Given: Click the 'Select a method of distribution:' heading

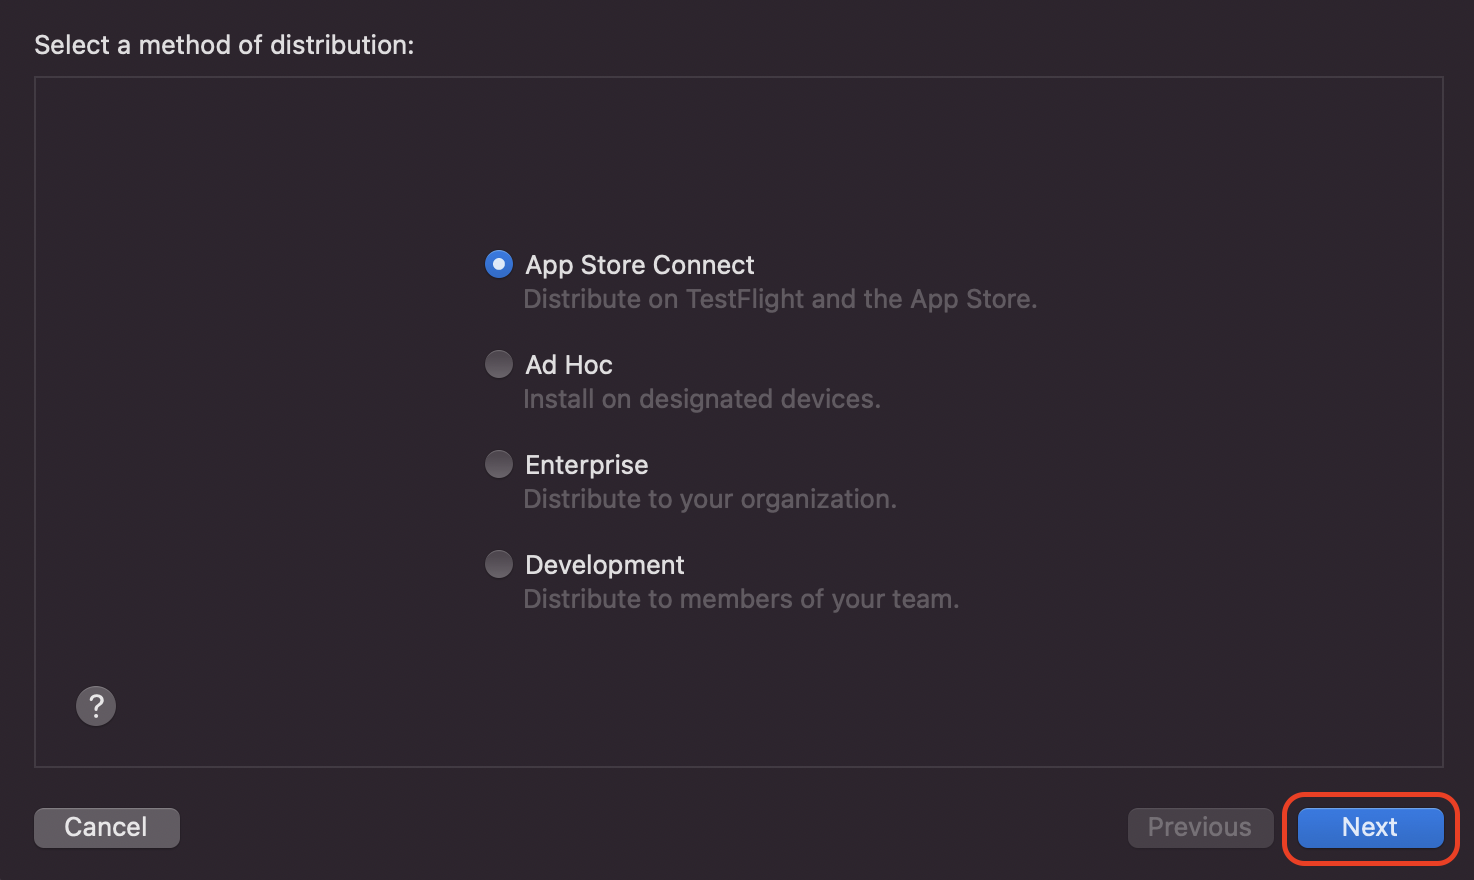Looking at the screenshot, I should pyautogui.click(x=224, y=45).
